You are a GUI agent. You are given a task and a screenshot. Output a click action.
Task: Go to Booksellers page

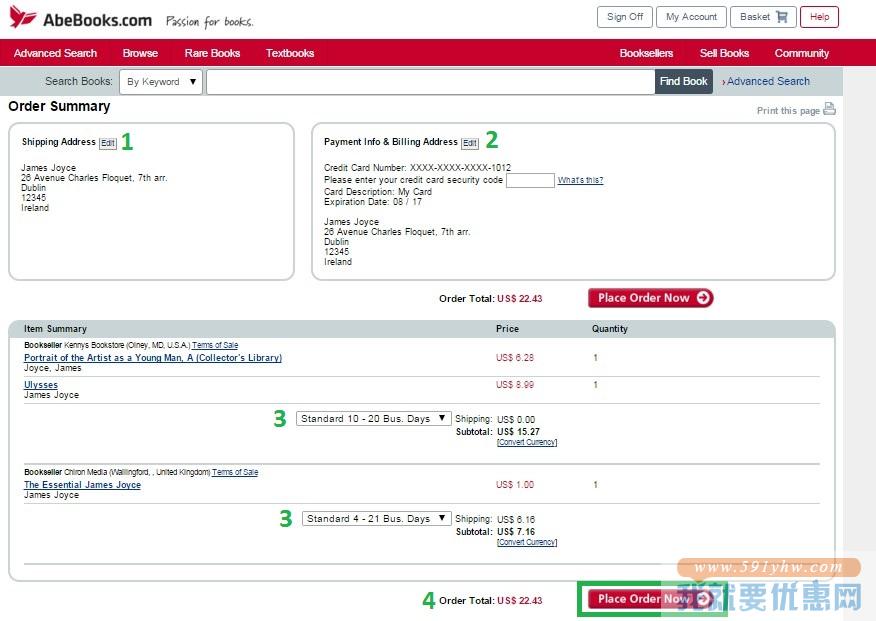point(646,53)
